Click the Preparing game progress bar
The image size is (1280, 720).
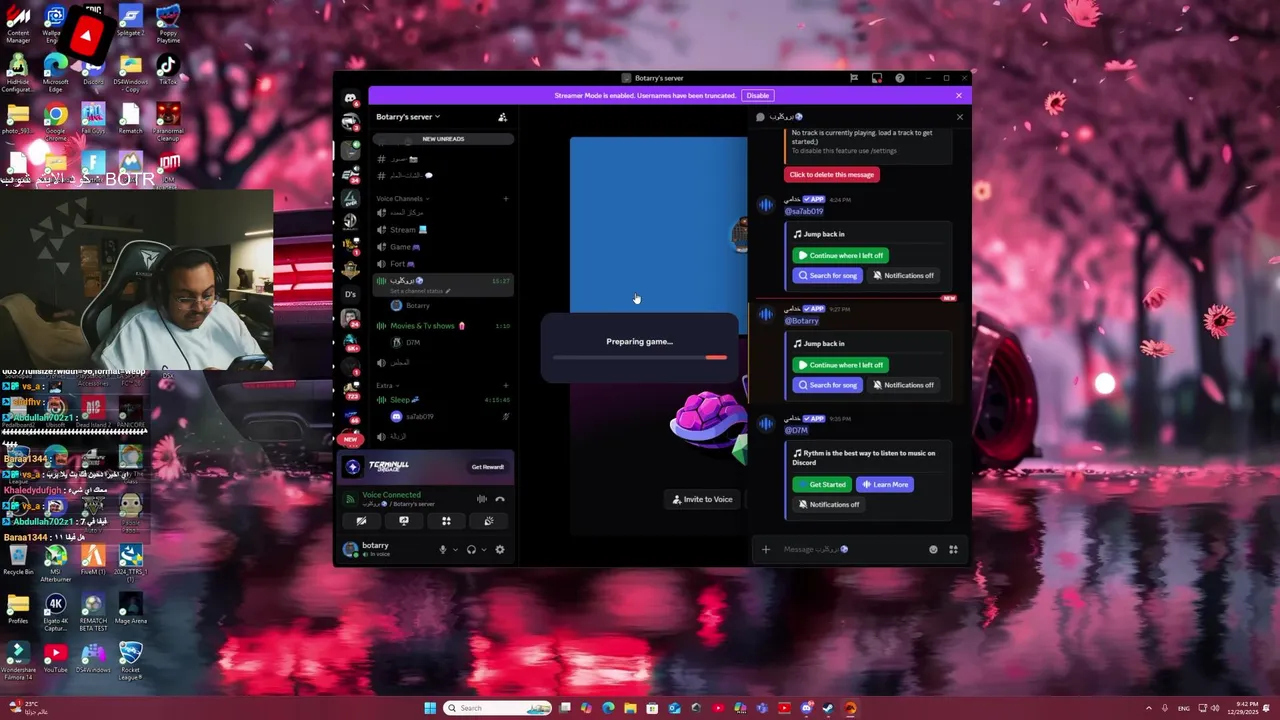(x=640, y=357)
